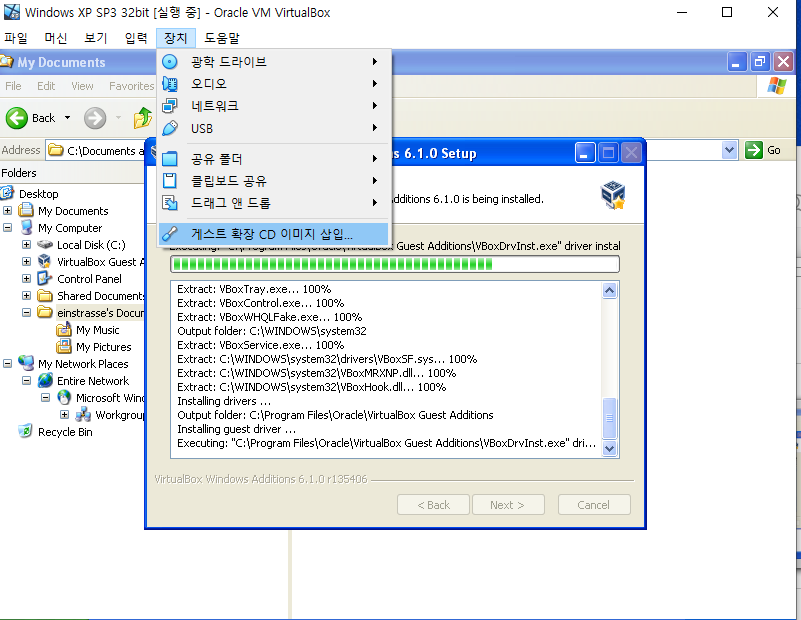Expand Control Panel tree node
Screen dimensions: 801x620
[x=27, y=278]
